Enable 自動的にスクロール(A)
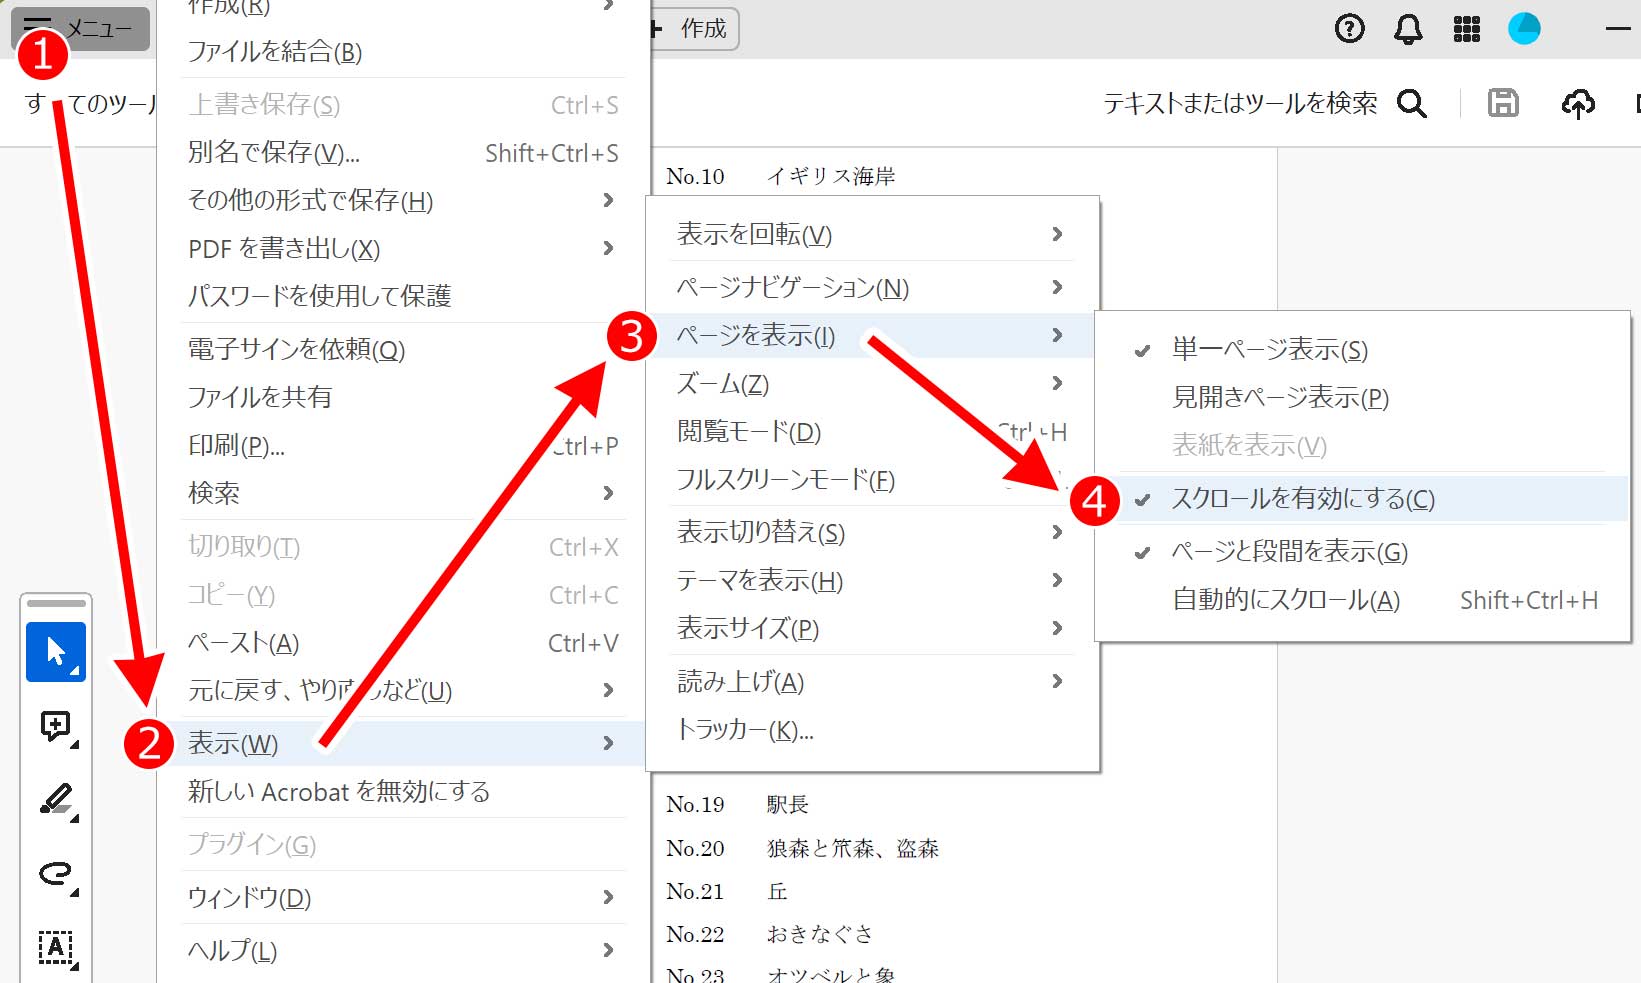Viewport: 1641px width, 983px height. tap(1363, 599)
